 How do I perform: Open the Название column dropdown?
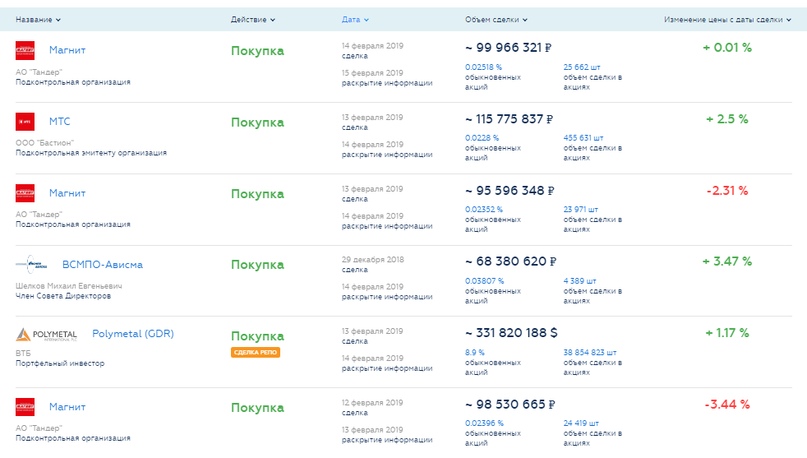pos(38,20)
